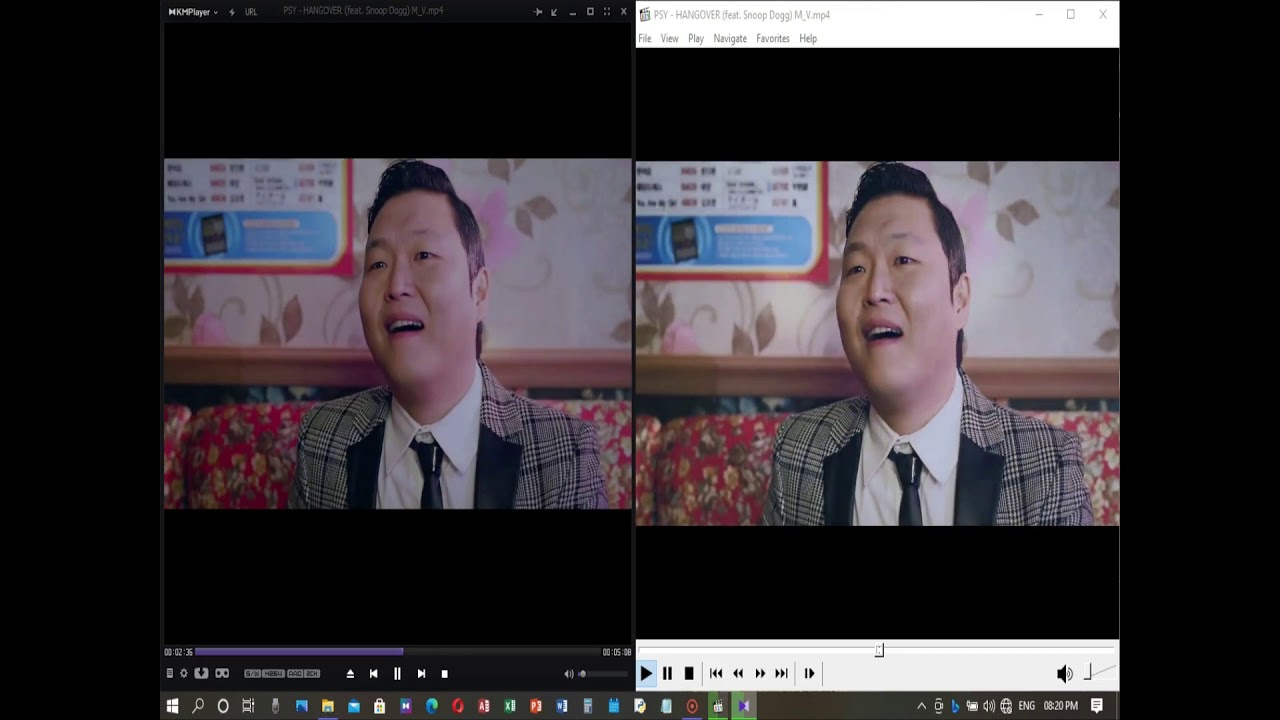1280x720 pixels.
Task: Adjust Media Player Classic volume slider
Action: 1099,673
